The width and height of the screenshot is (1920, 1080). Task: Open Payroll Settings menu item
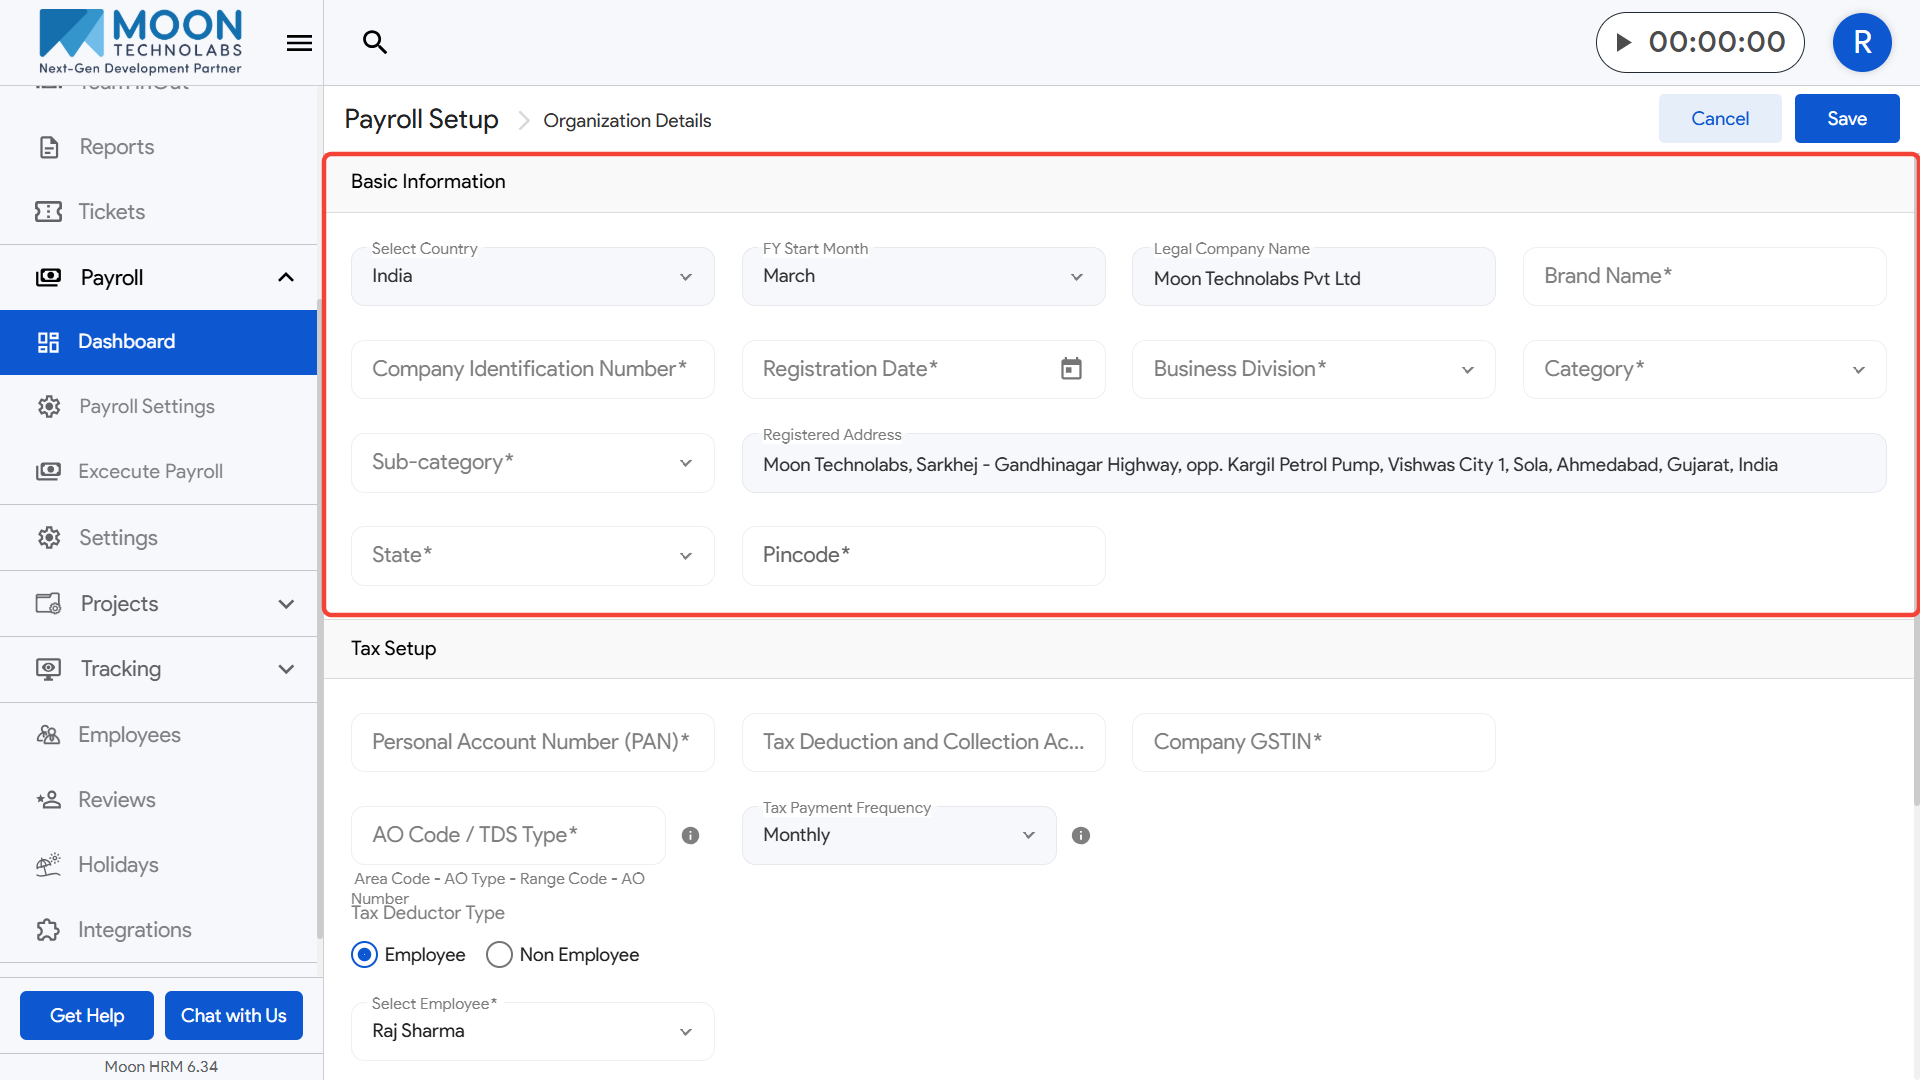pyautogui.click(x=146, y=407)
